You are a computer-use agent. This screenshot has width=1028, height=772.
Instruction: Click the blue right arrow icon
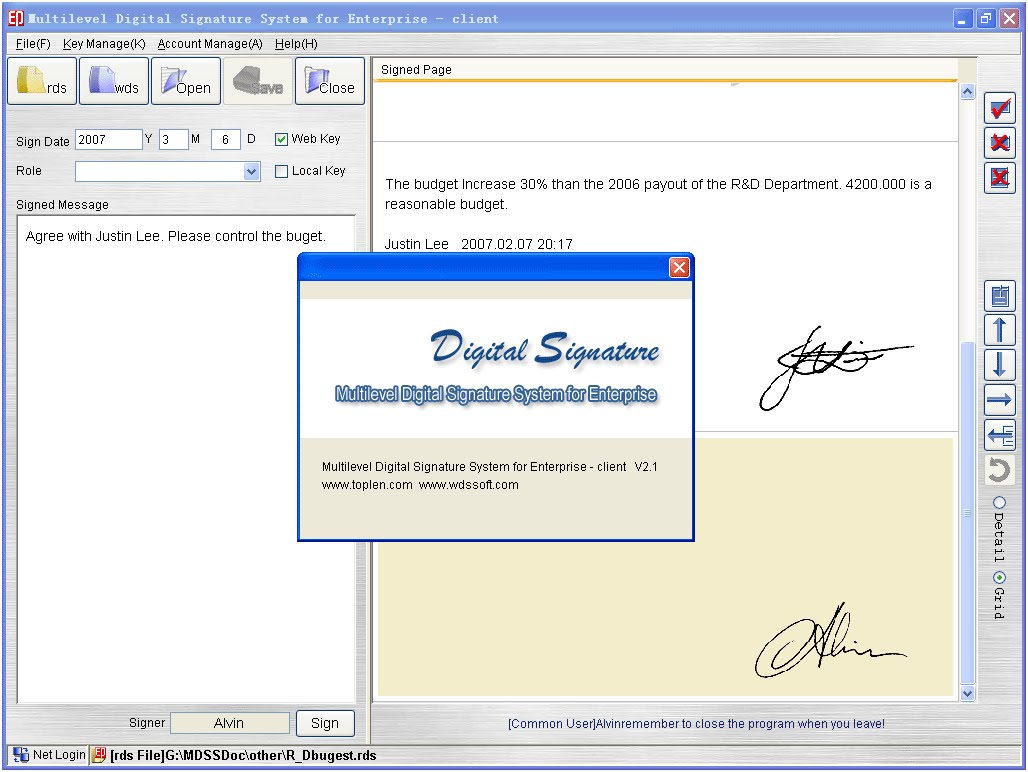[1000, 399]
